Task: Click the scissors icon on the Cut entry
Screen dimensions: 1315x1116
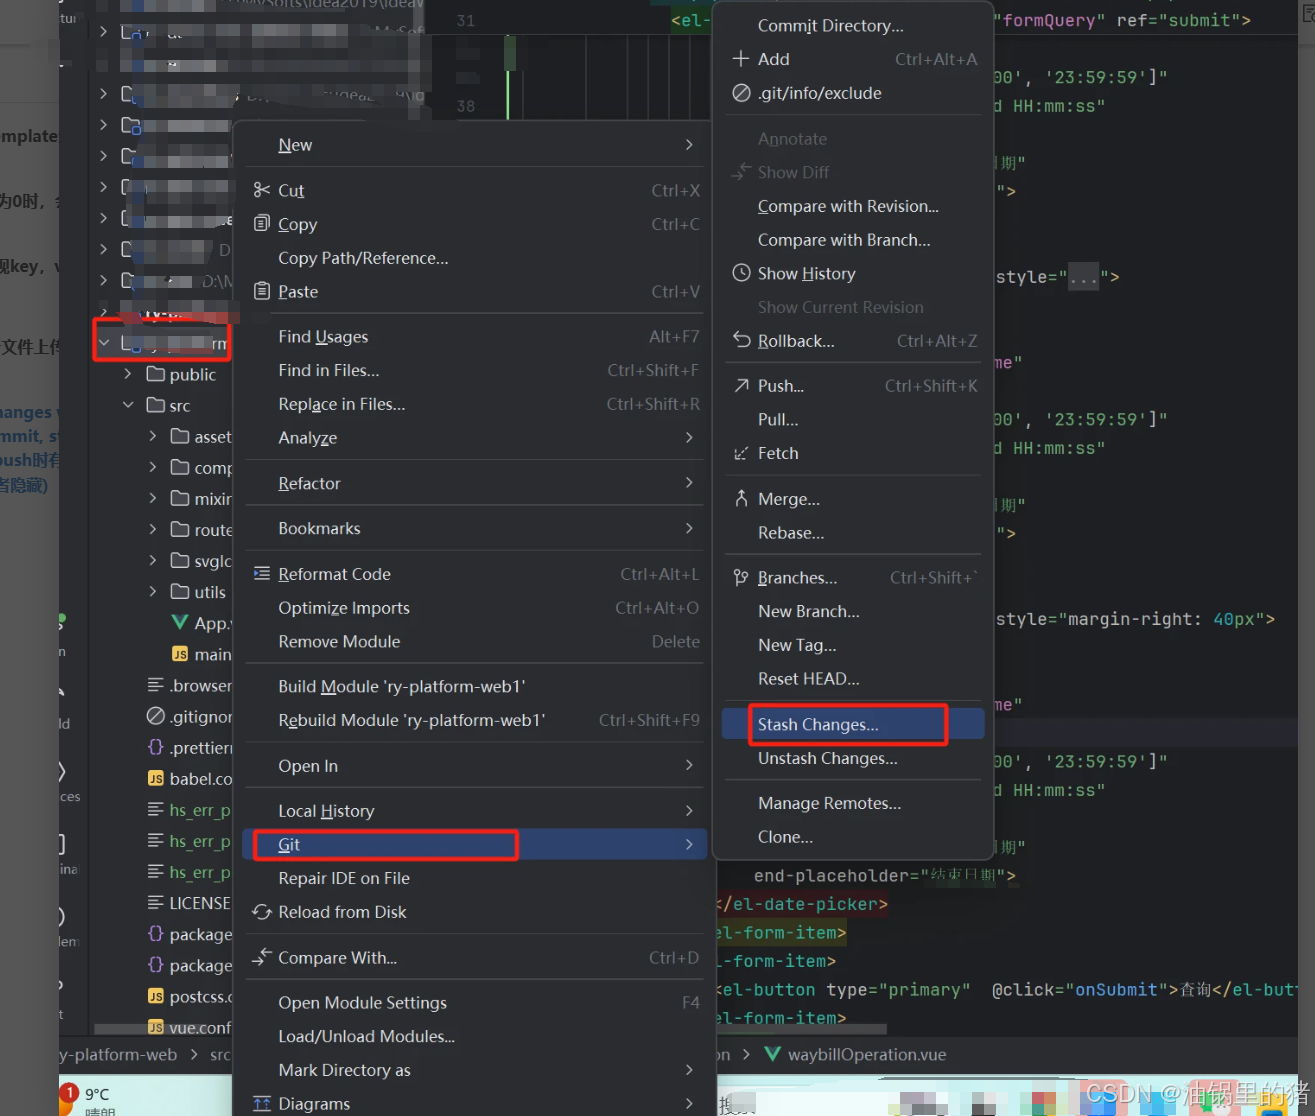Action: [x=260, y=190]
